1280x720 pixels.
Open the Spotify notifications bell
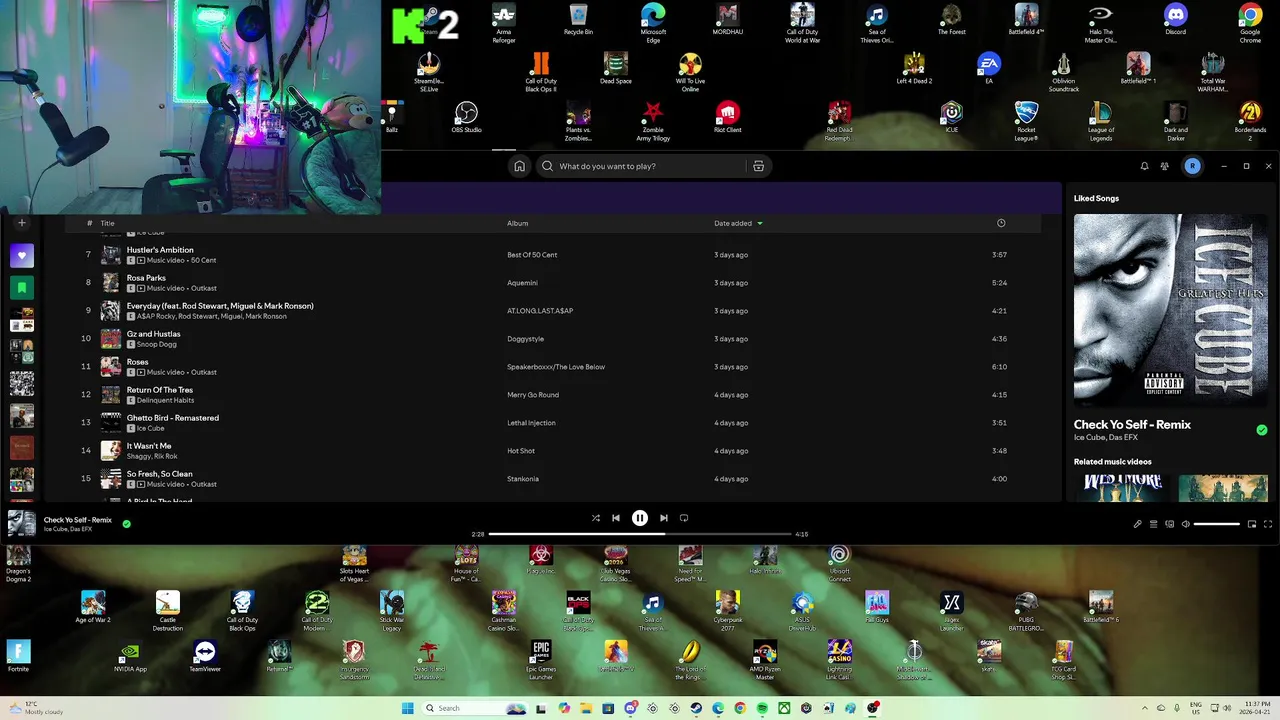tap(1144, 166)
